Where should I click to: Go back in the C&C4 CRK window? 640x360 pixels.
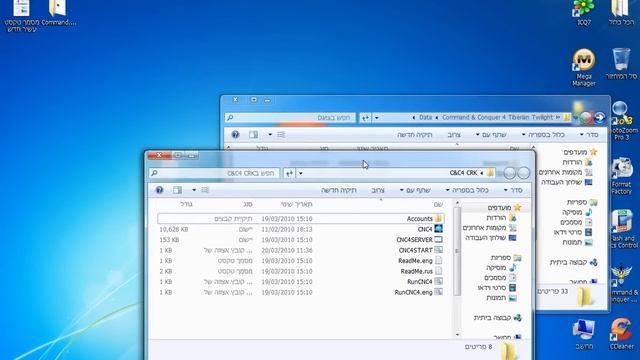523,173
